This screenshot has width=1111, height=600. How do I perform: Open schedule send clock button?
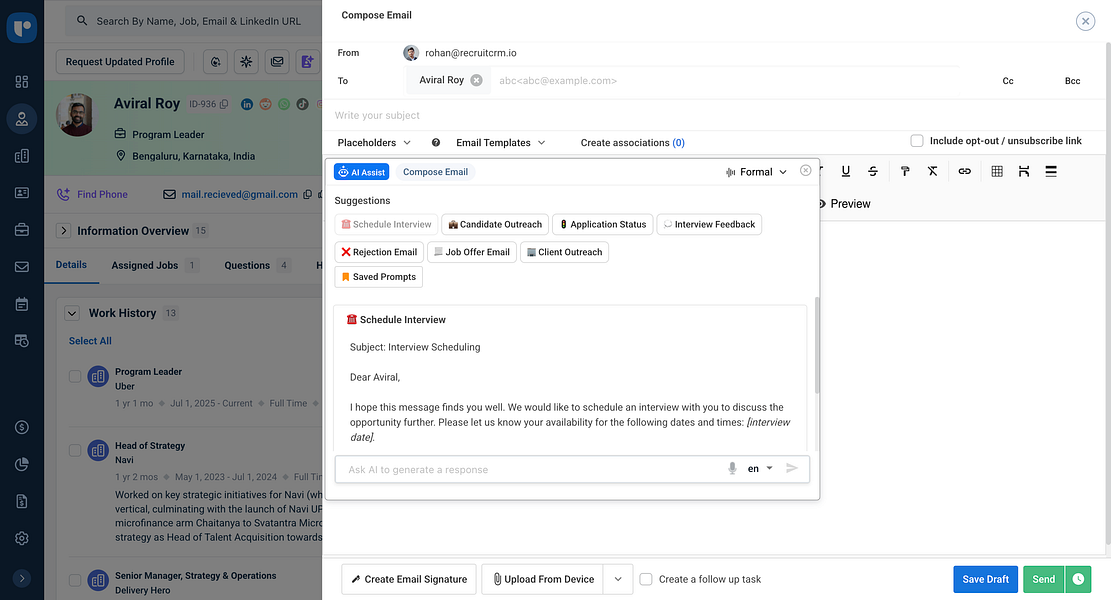(x=1078, y=579)
